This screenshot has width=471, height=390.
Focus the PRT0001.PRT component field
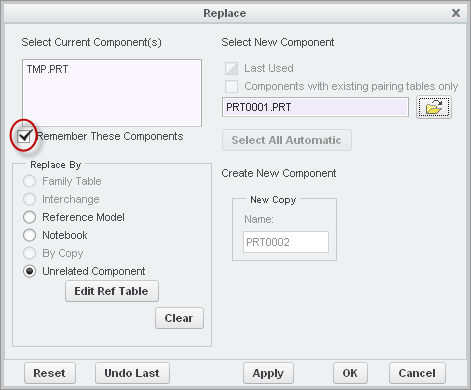pos(315,107)
